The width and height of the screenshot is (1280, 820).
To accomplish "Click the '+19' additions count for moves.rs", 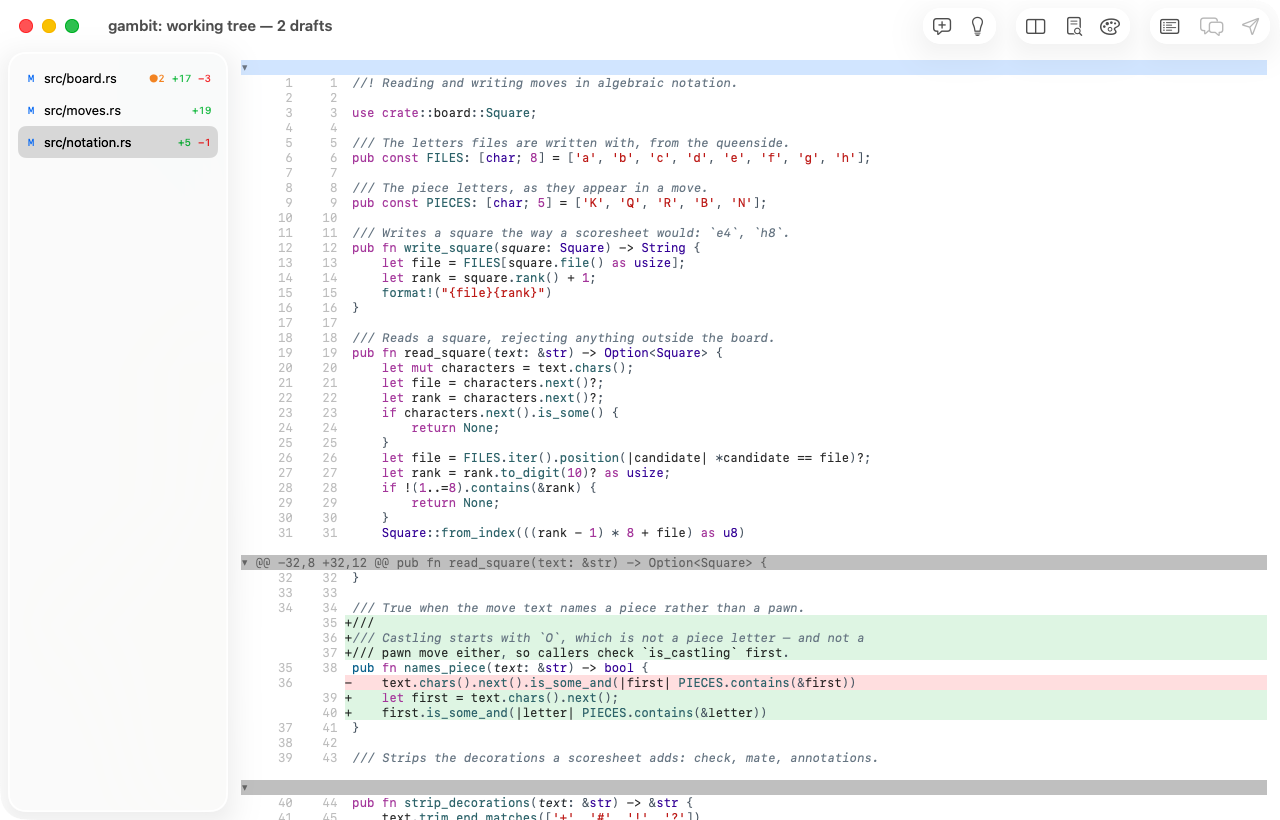I will pos(201,110).
